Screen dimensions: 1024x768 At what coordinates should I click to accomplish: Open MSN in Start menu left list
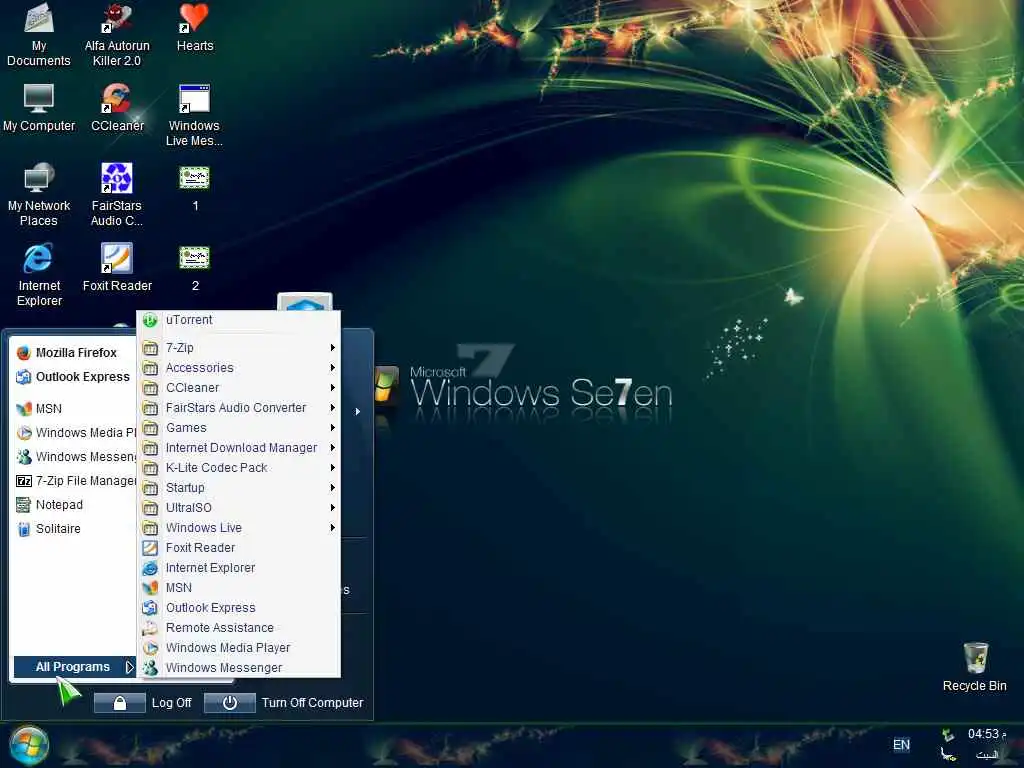click(x=72, y=409)
